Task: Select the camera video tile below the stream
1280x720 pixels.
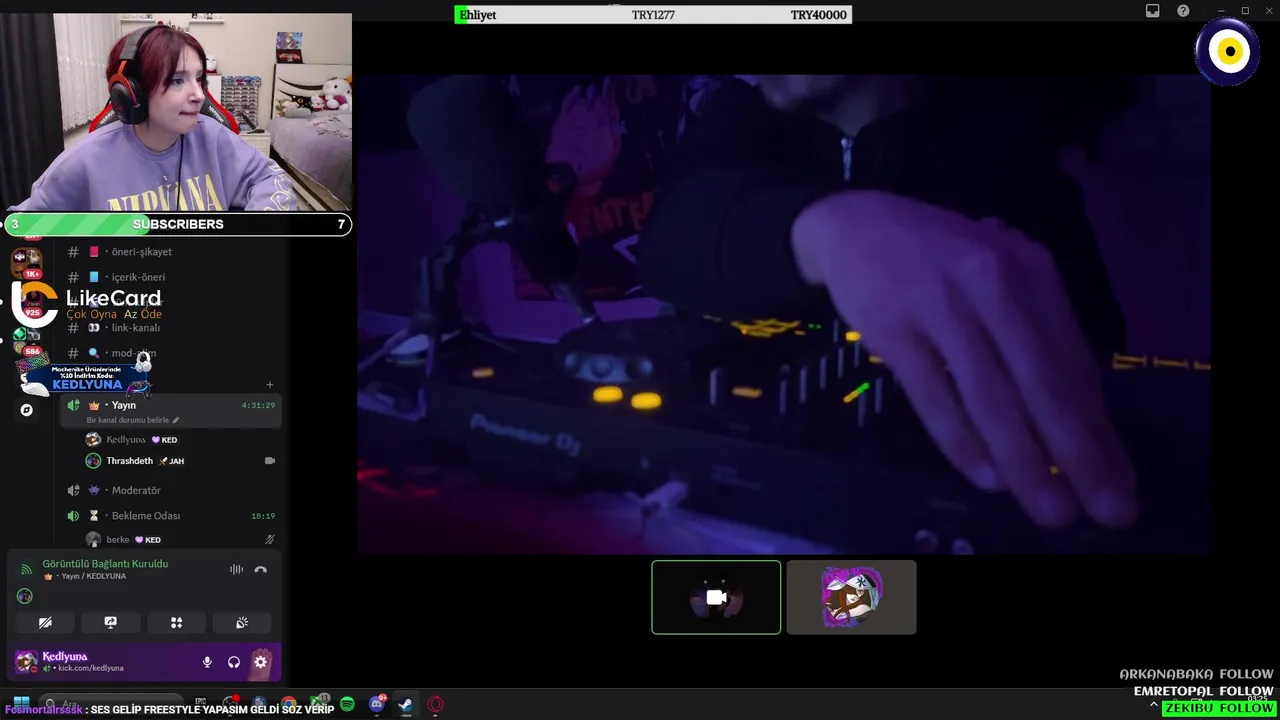Action: 716,597
